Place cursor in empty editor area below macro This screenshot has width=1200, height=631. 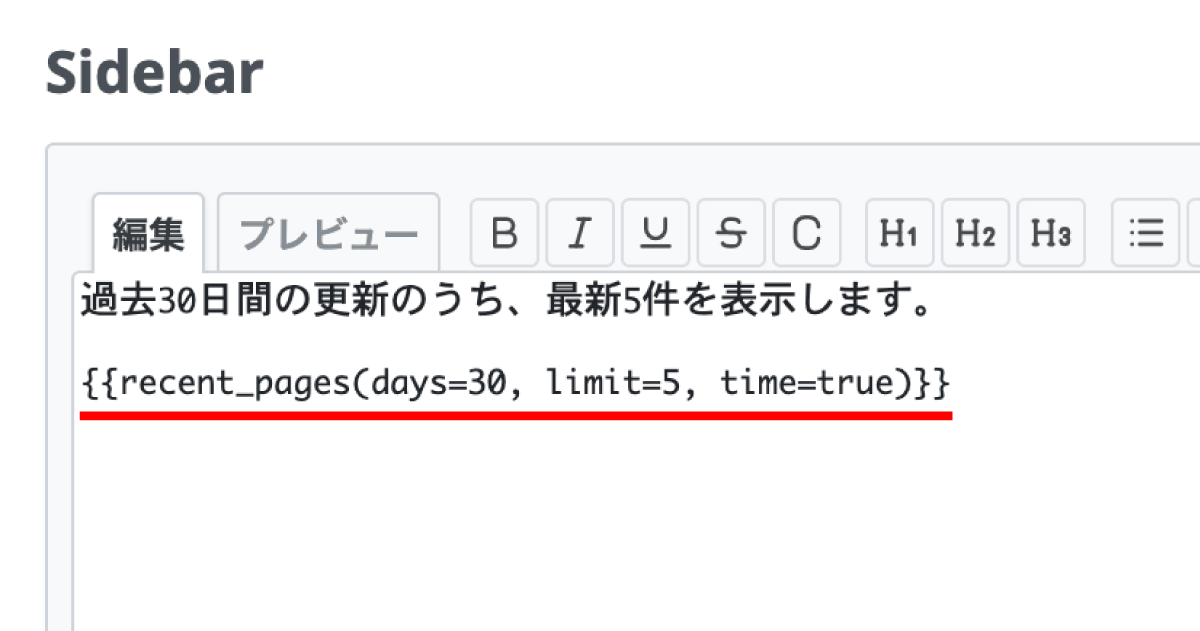coord(600,520)
